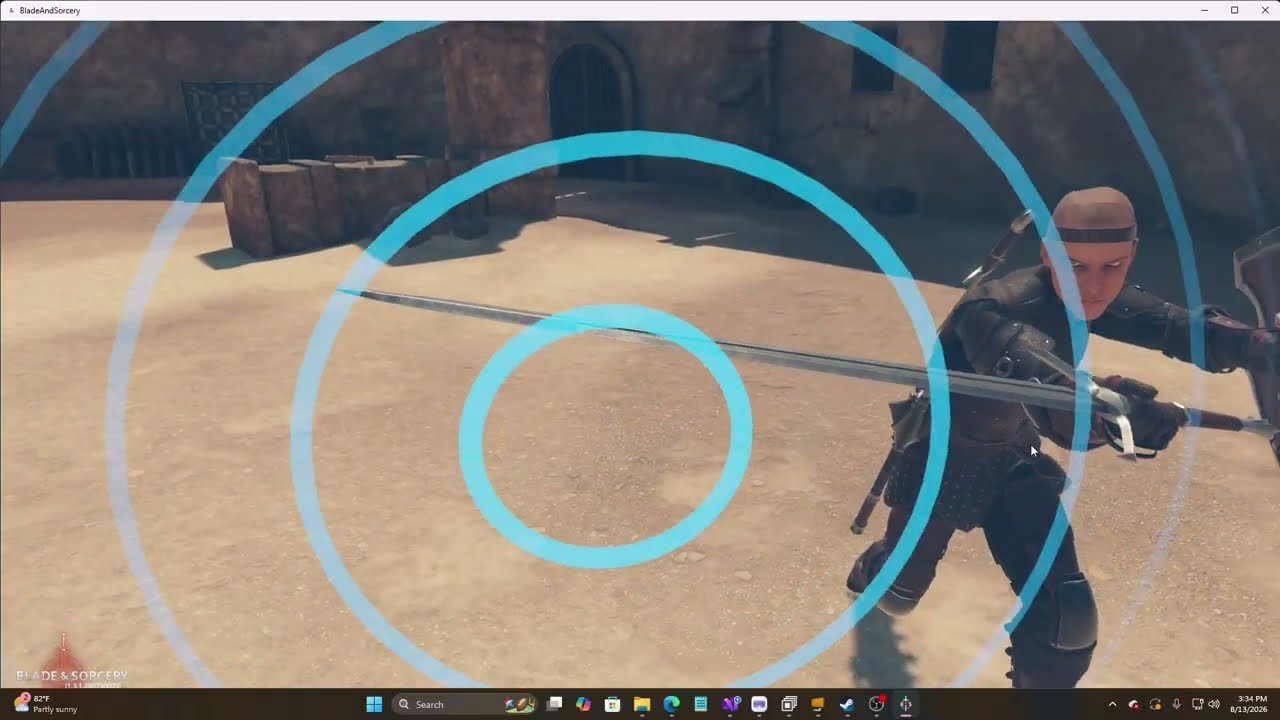The height and width of the screenshot is (720, 1280).
Task: Open the Microsoft Store taskbar icon
Action: click(613, 704)
